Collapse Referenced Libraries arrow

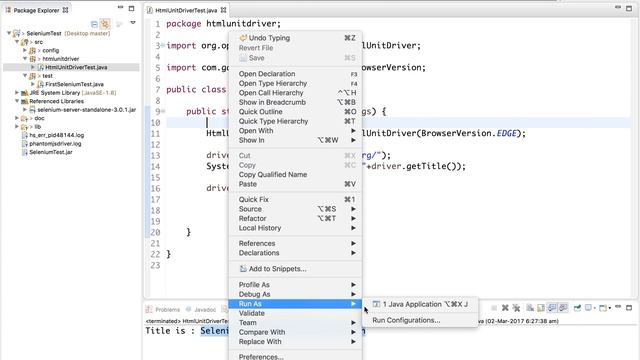click(17, 101)
